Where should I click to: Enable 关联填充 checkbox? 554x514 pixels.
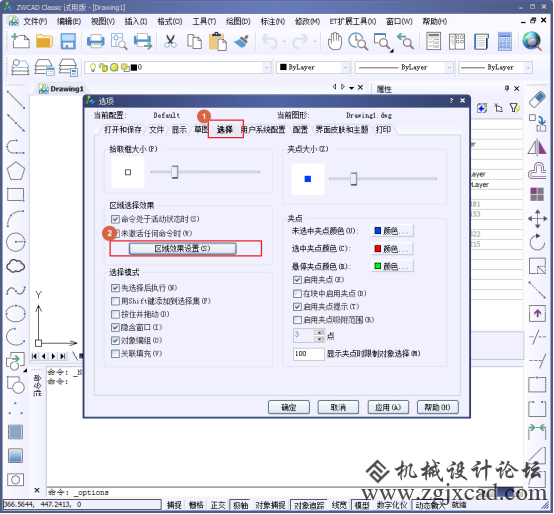(x=115, y=354)
